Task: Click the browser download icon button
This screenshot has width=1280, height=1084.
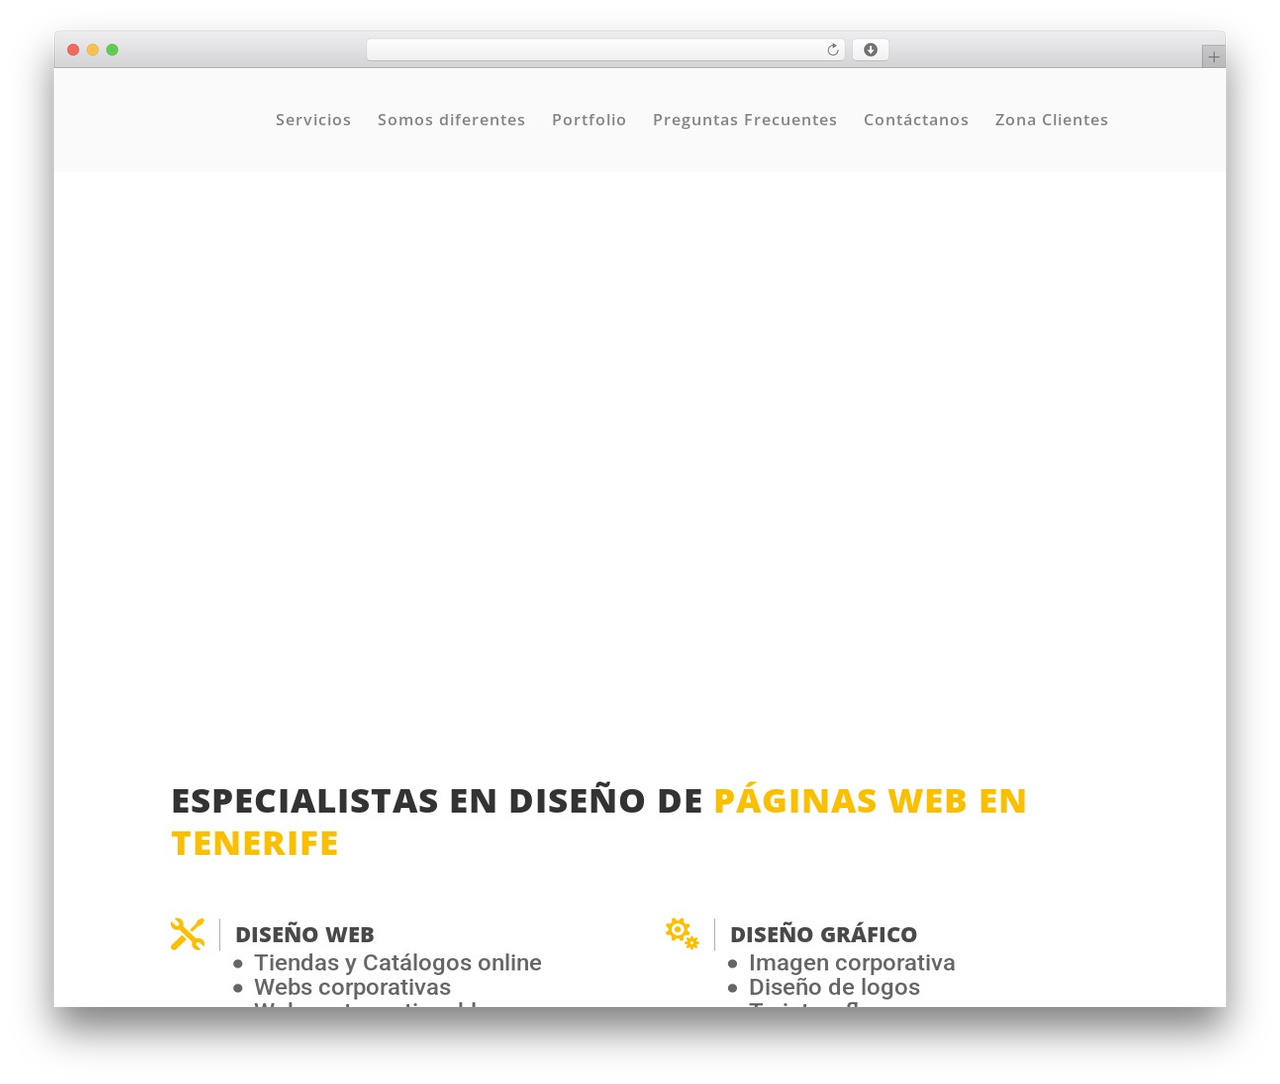Action: click(x=870, y=50)
